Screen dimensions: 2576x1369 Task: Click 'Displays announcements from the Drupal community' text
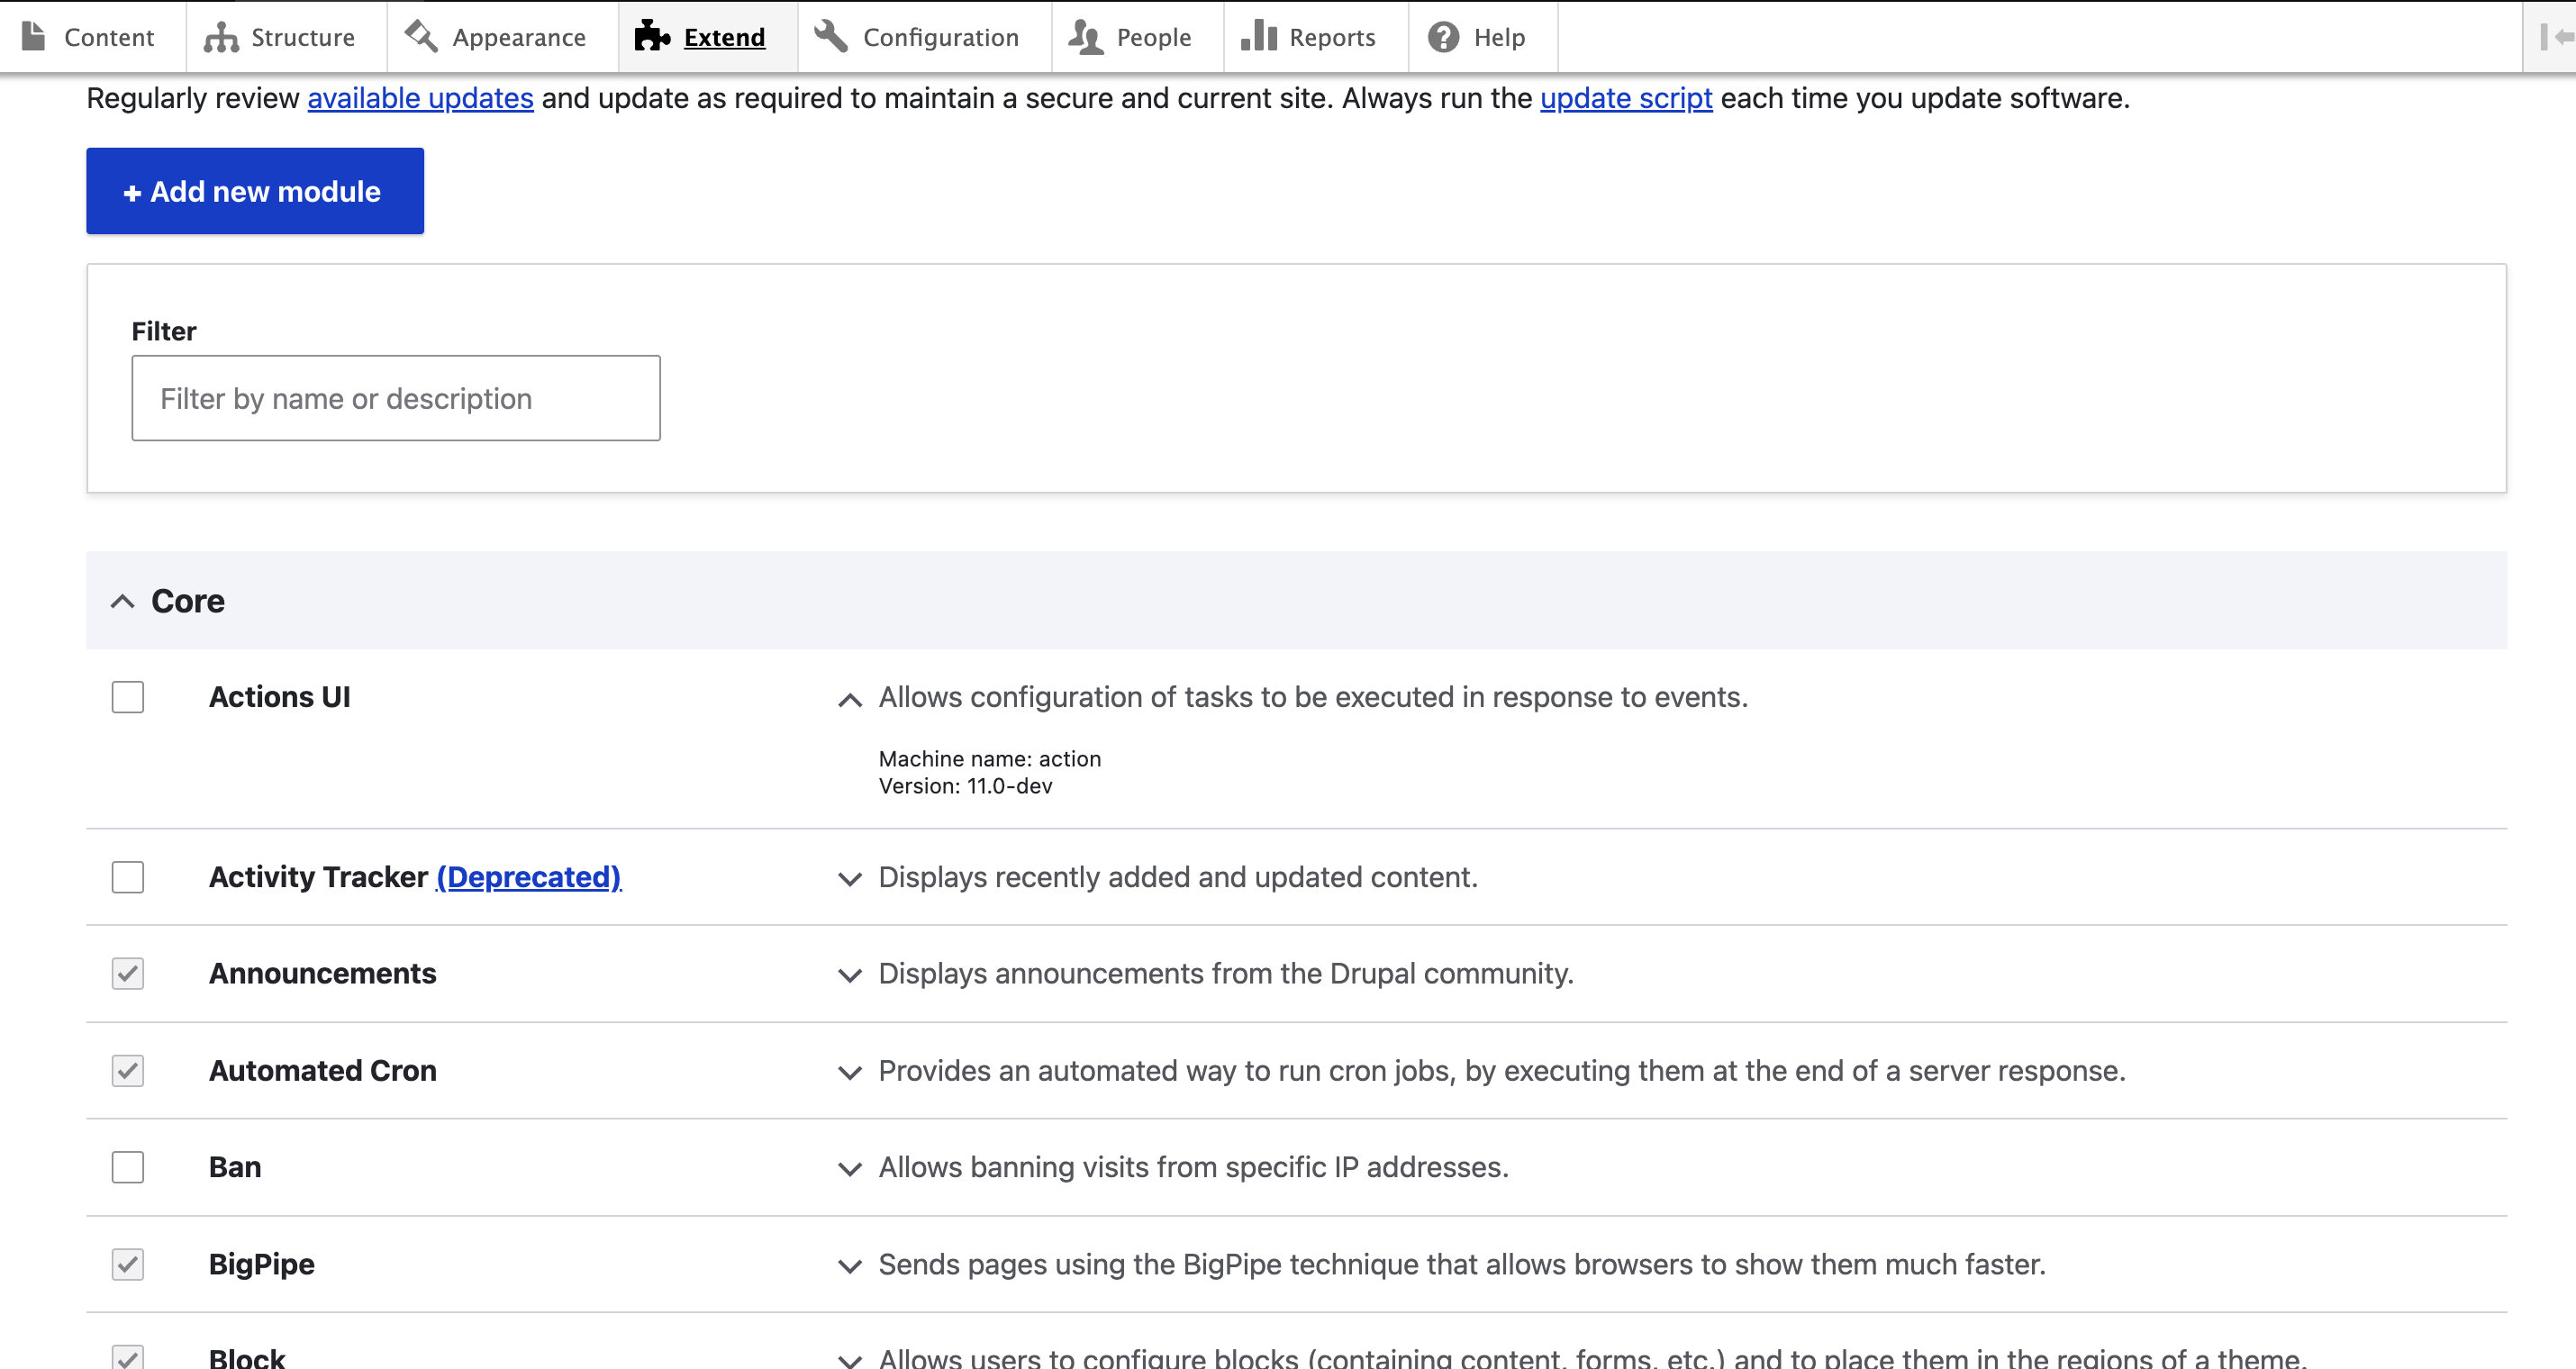pyautogui.click(x=1226, y=973)
